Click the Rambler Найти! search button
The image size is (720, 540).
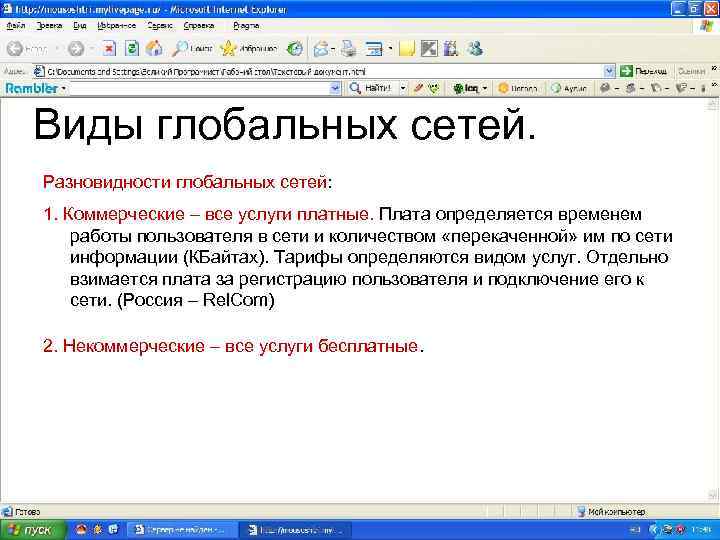click(370, 88)
